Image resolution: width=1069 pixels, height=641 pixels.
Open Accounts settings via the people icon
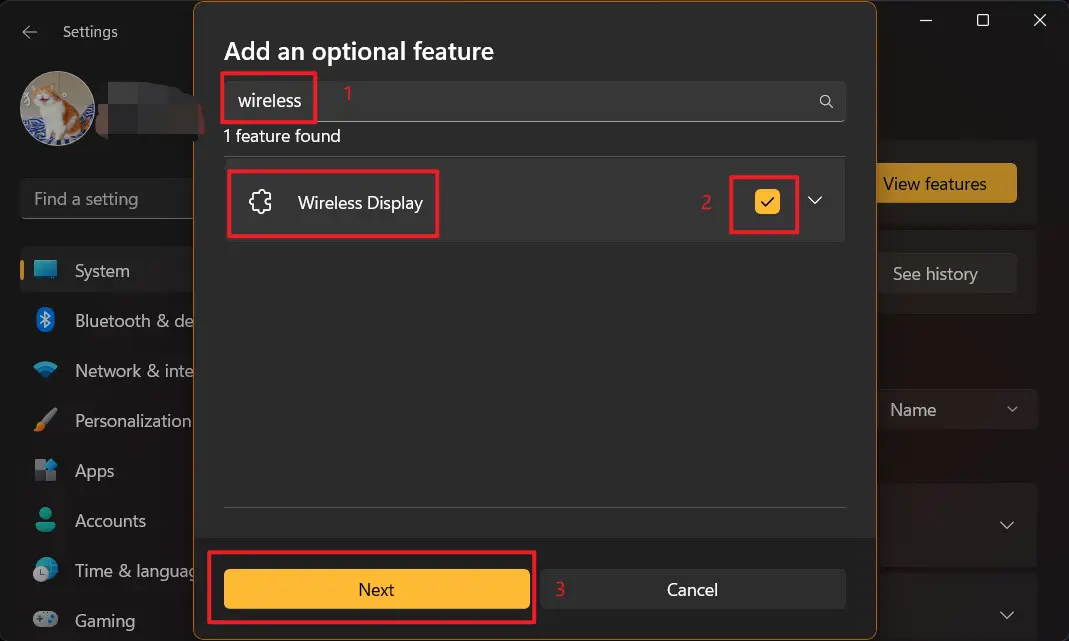pyautogui.click(x=44, y=520)
